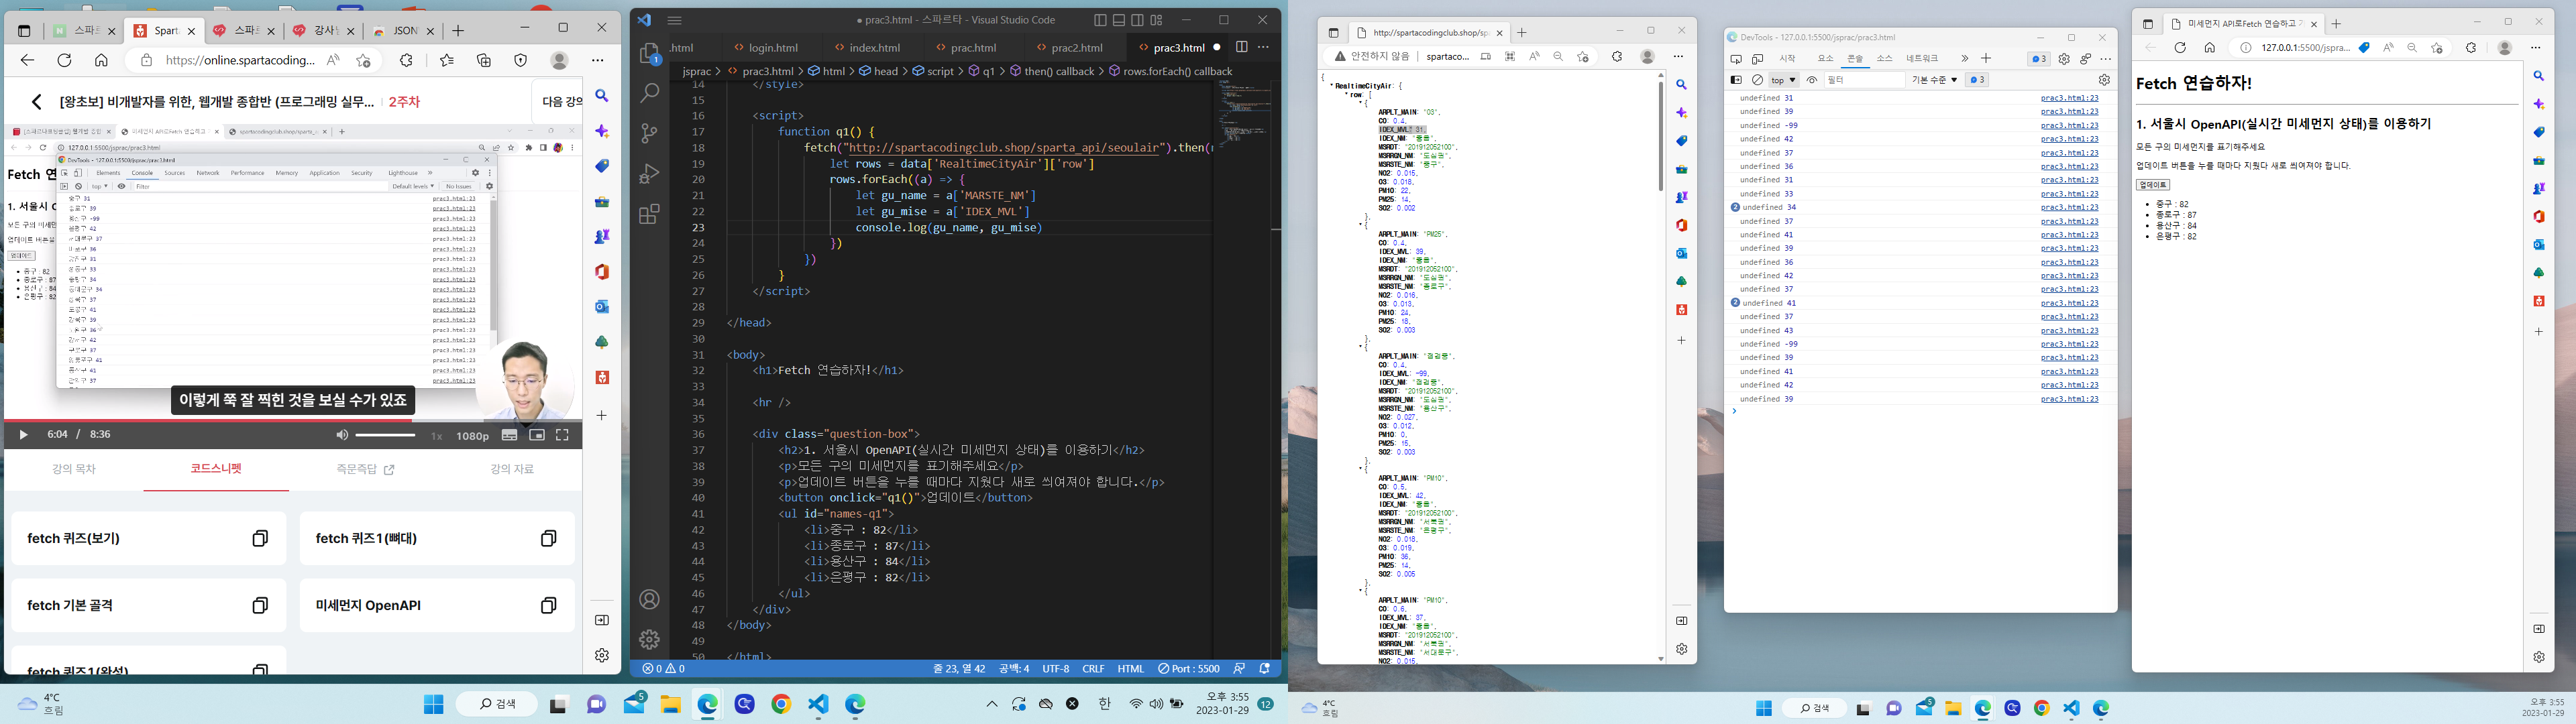This screenshot has height=724, width=2576.
Task: Open DevTools settings gear in tab bar
Action: (2064, 59)
